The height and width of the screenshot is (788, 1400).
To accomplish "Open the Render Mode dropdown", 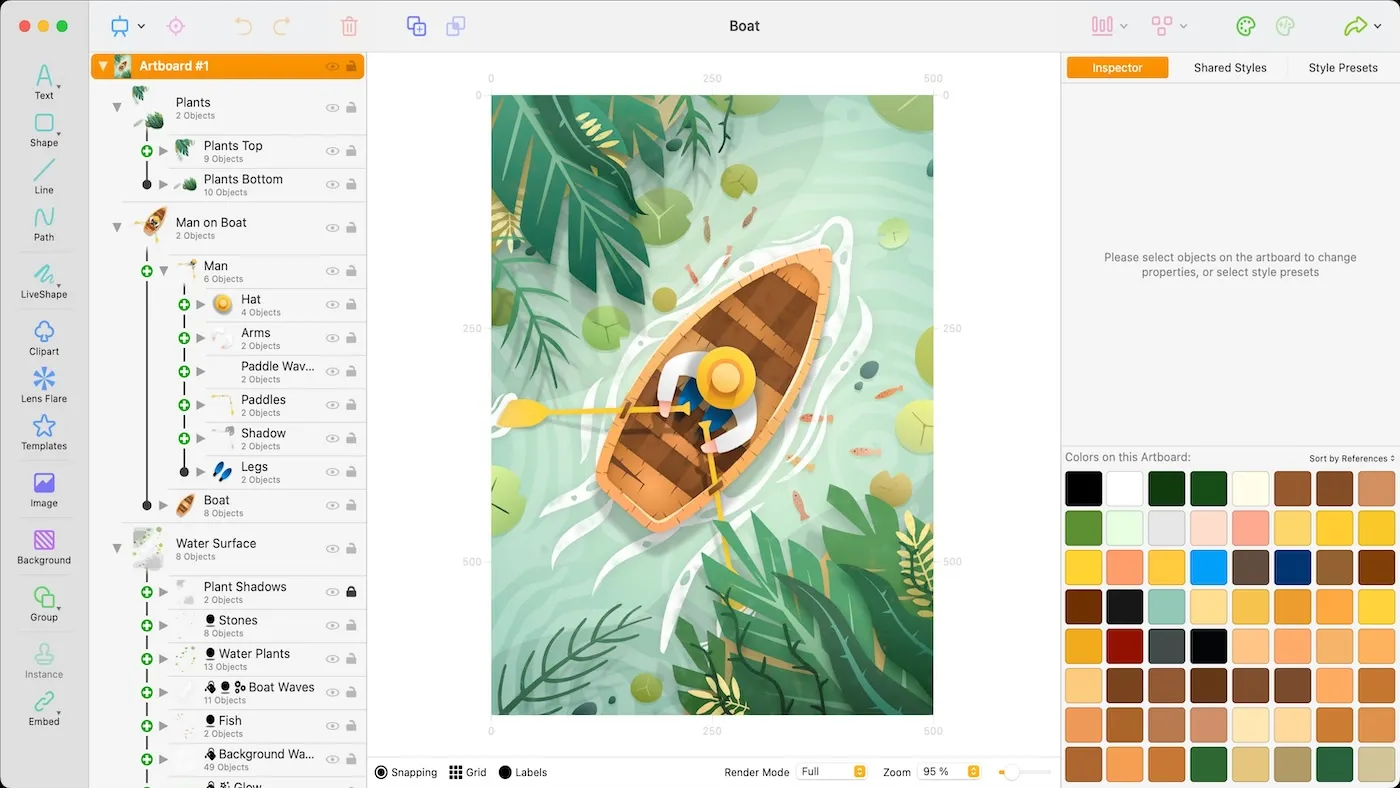I will (x=832, y=772).
